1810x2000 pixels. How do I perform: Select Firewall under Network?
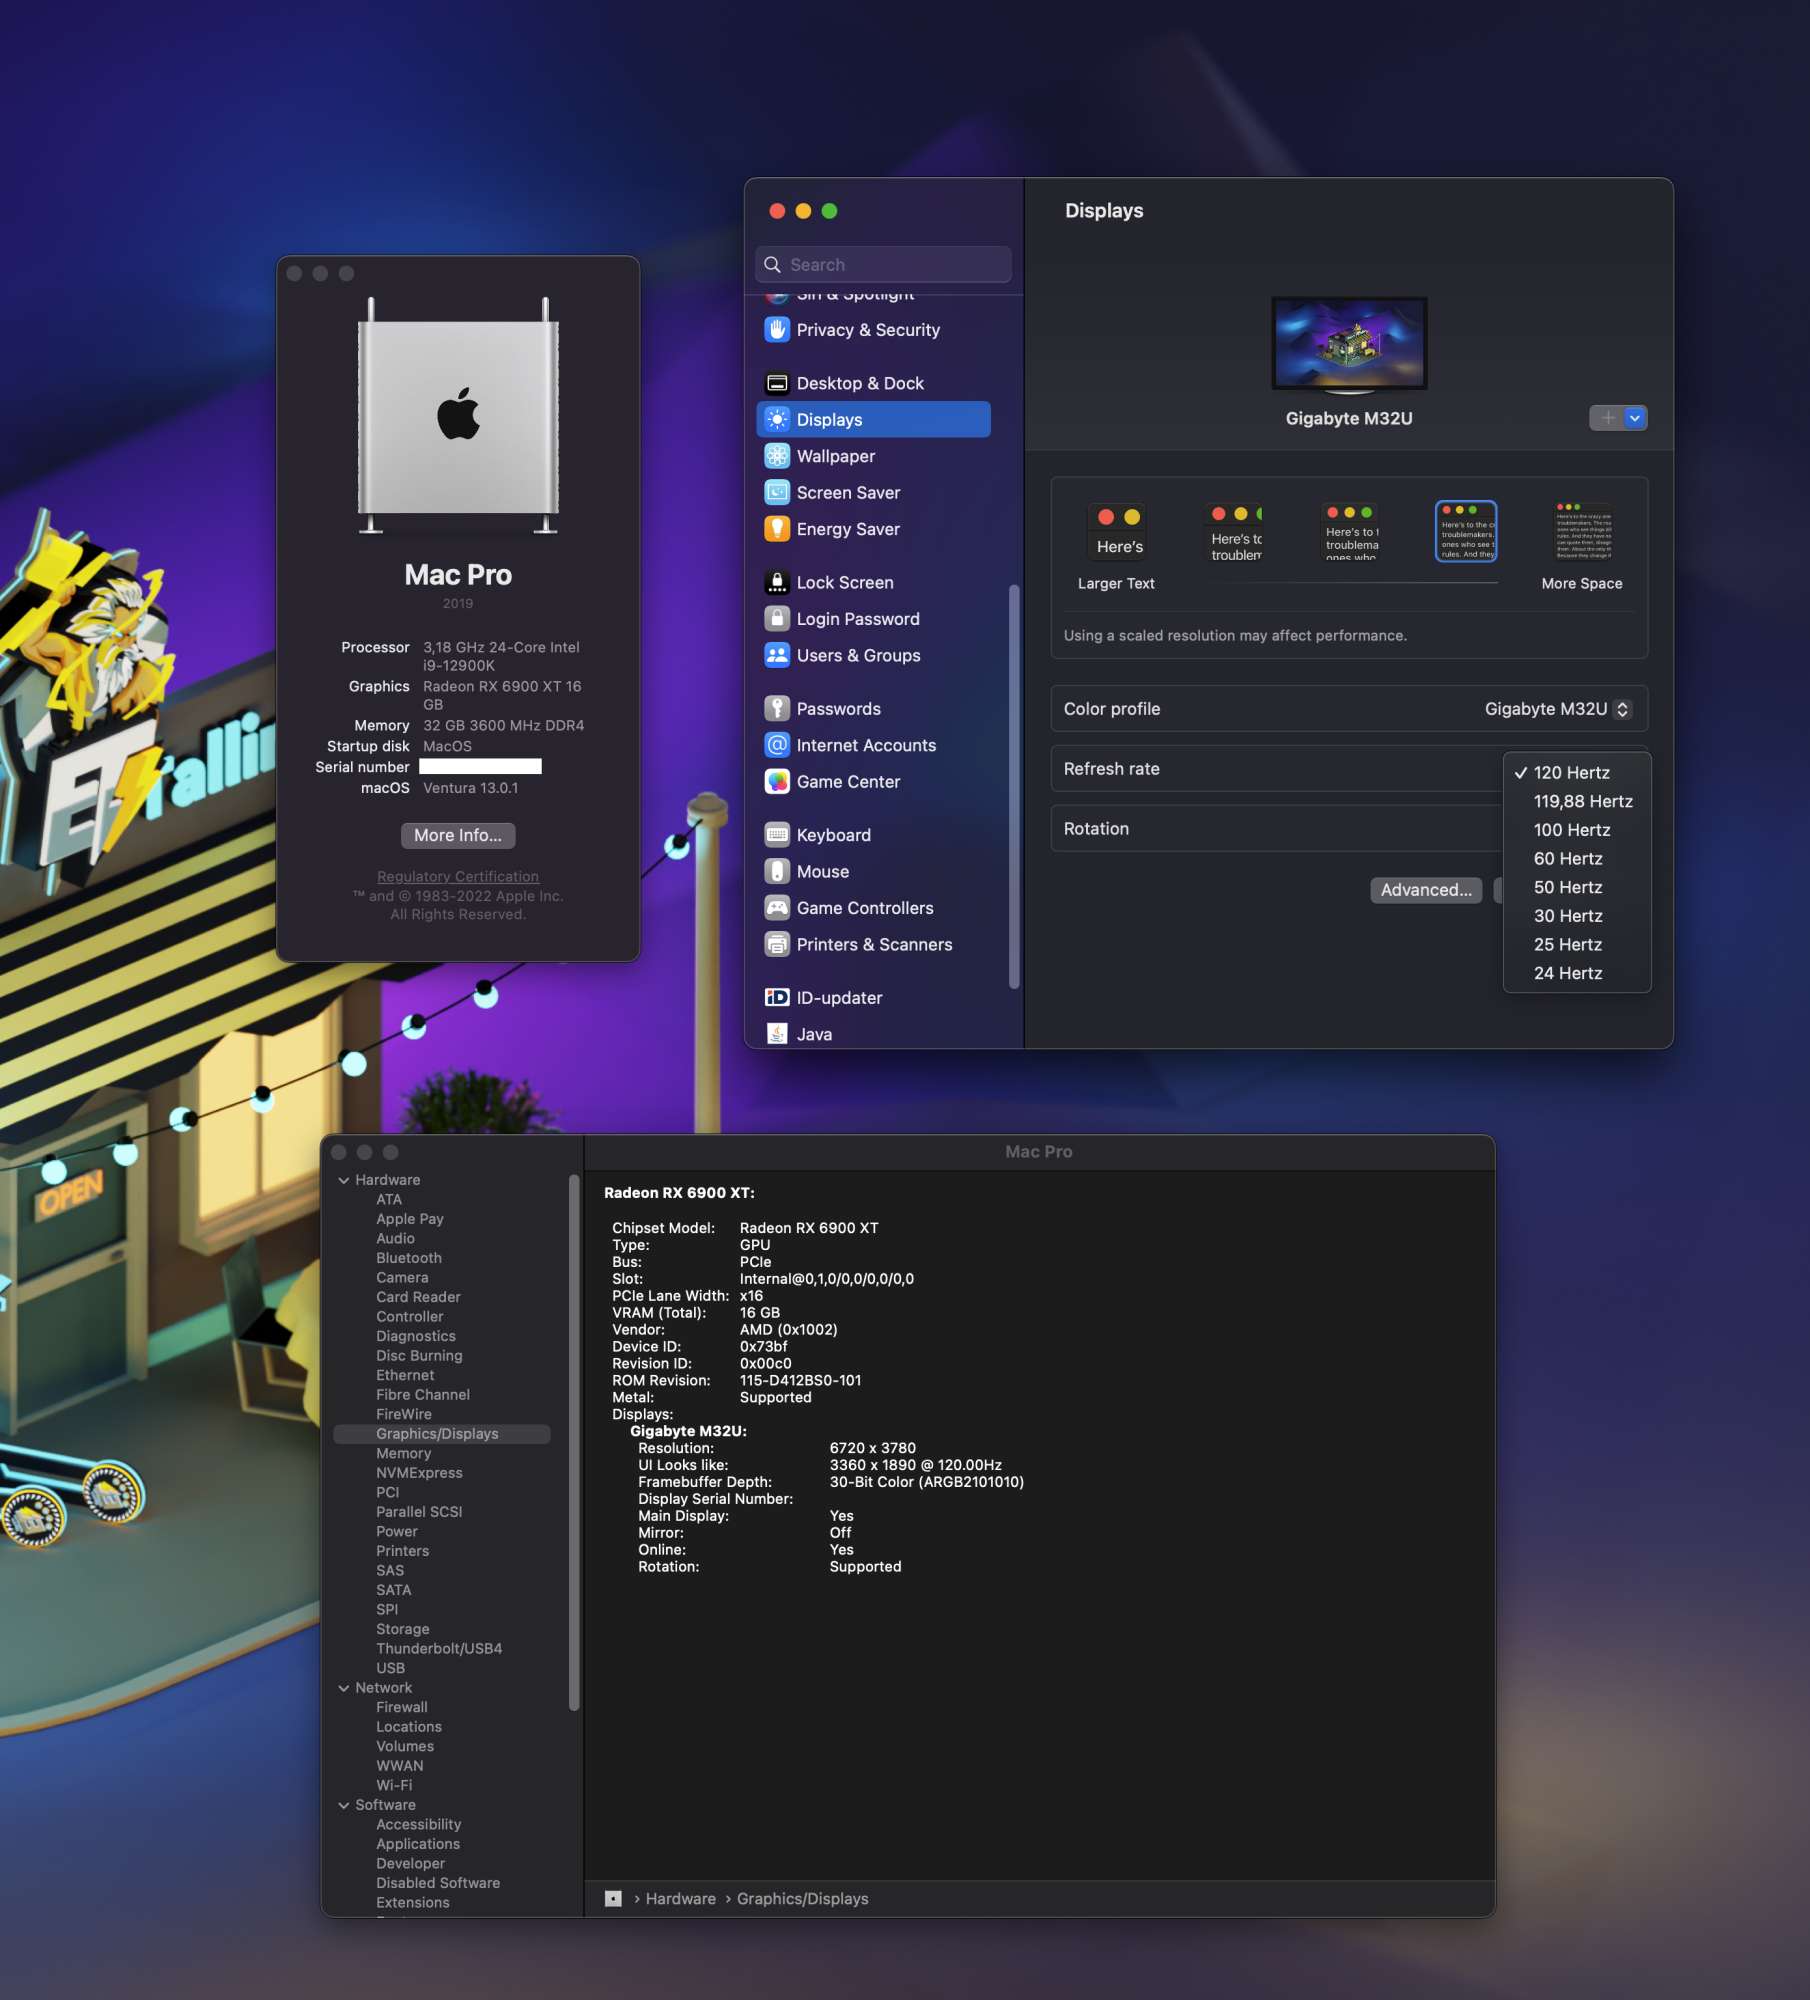pos(402,1707)
